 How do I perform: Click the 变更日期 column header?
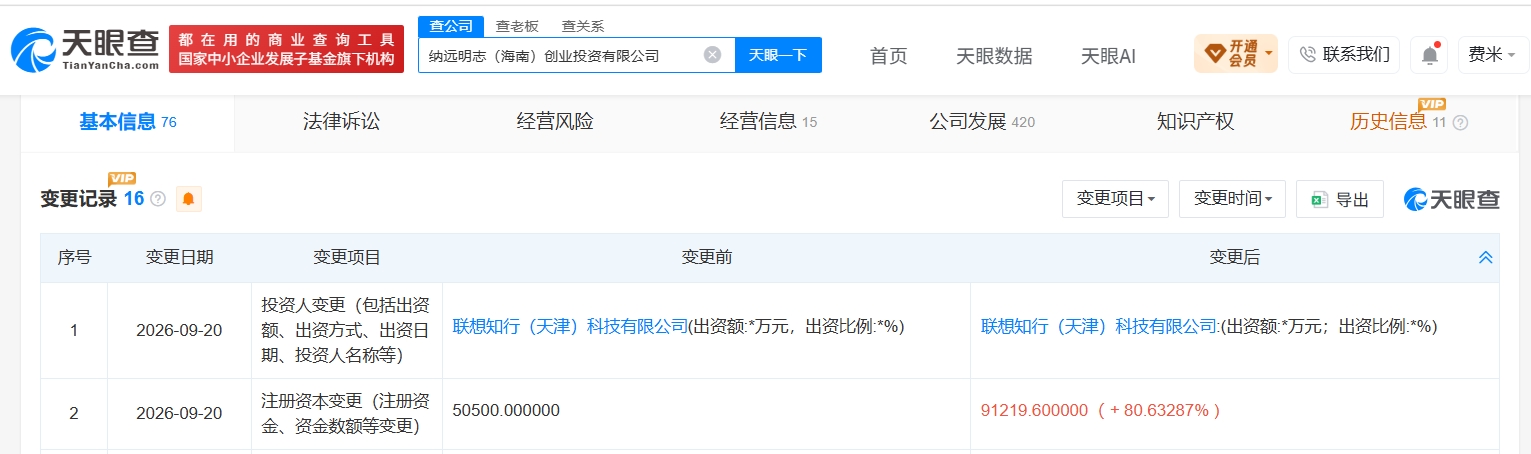pyautogui.click(x=179, y=257)
